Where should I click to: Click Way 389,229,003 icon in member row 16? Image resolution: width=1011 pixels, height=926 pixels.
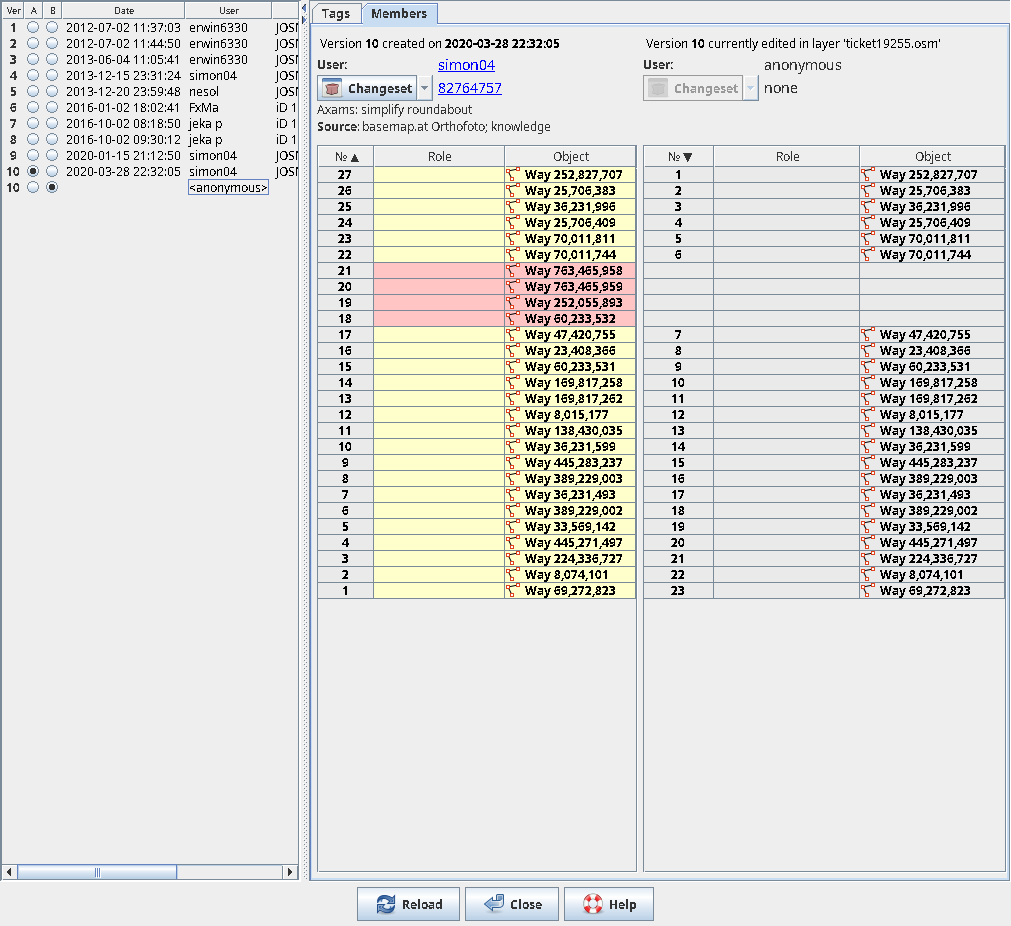(869, 478)
